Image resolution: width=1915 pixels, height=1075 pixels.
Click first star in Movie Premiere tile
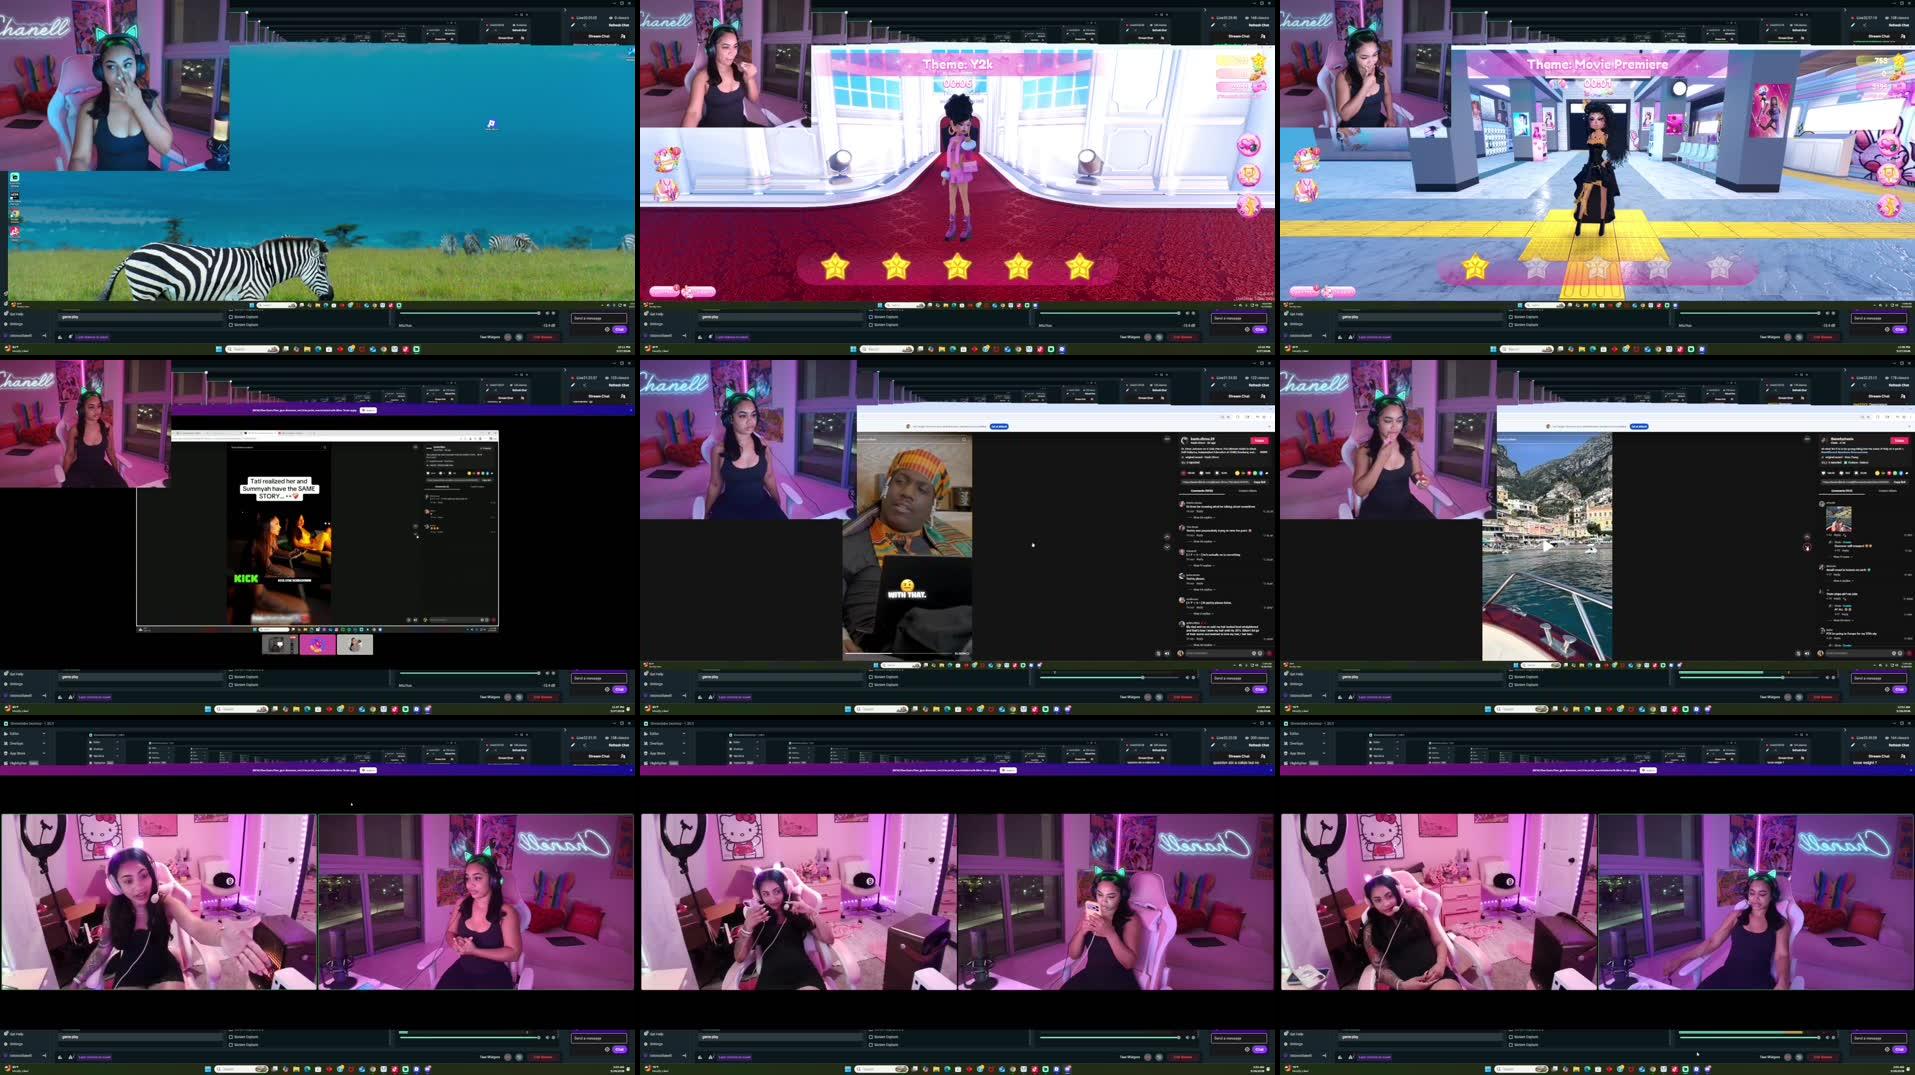(1475, 266)
